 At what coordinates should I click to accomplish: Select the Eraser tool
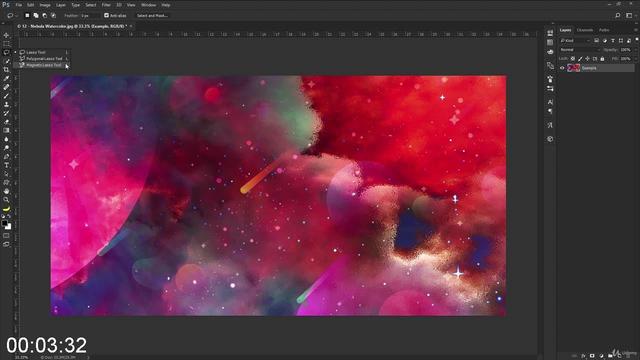coord(6,122)
